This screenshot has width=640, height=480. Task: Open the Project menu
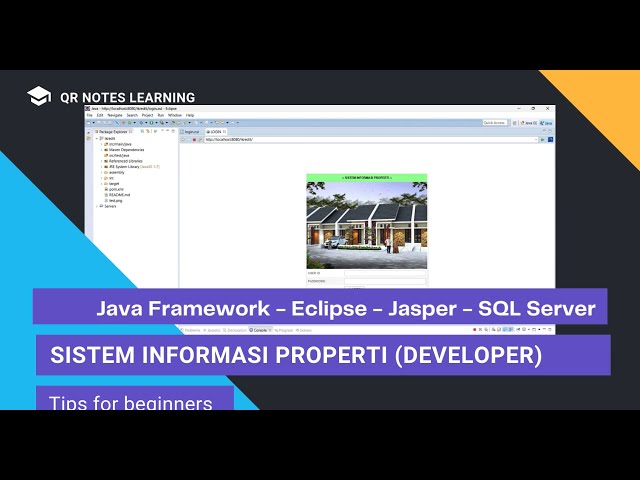pos(147,116)
